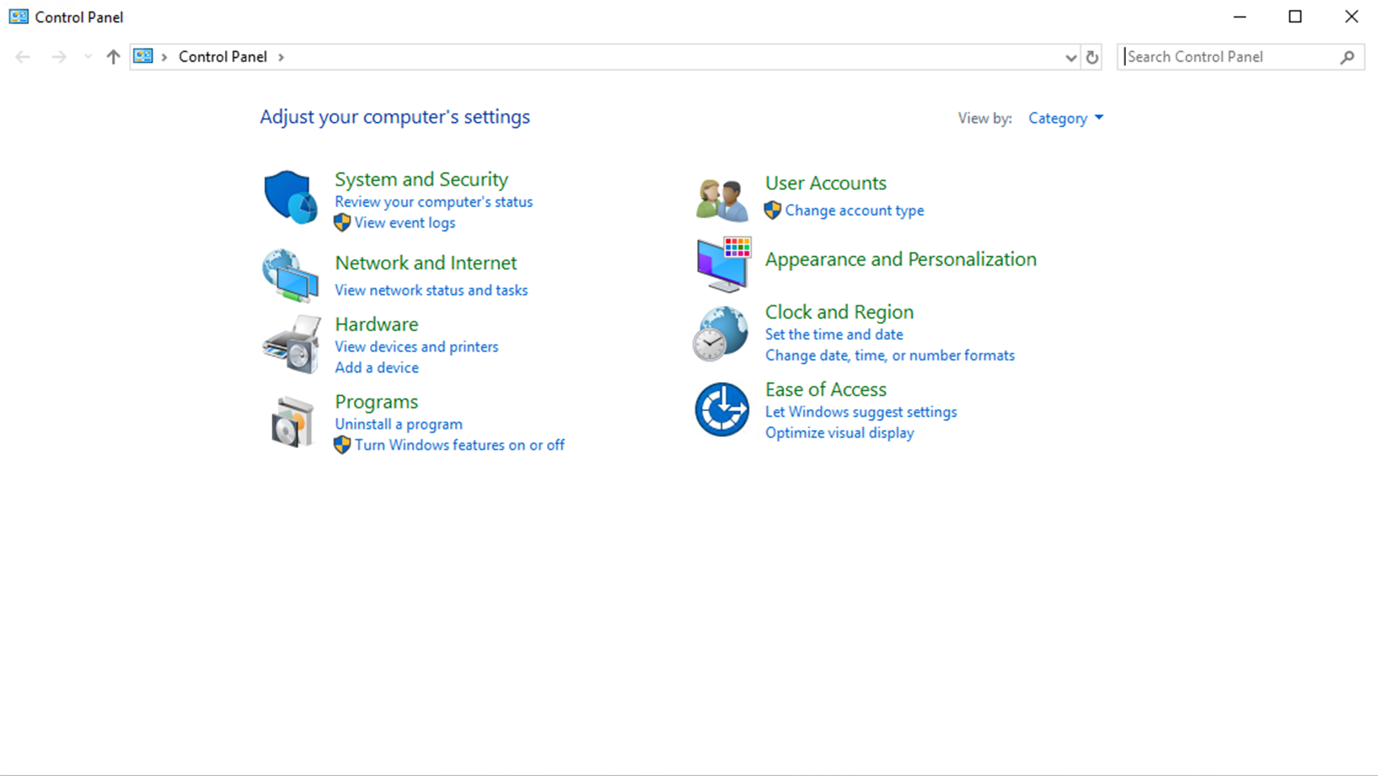Click Uninstall a program
This screenshot has height=776, width=1378.
[398, 423]
